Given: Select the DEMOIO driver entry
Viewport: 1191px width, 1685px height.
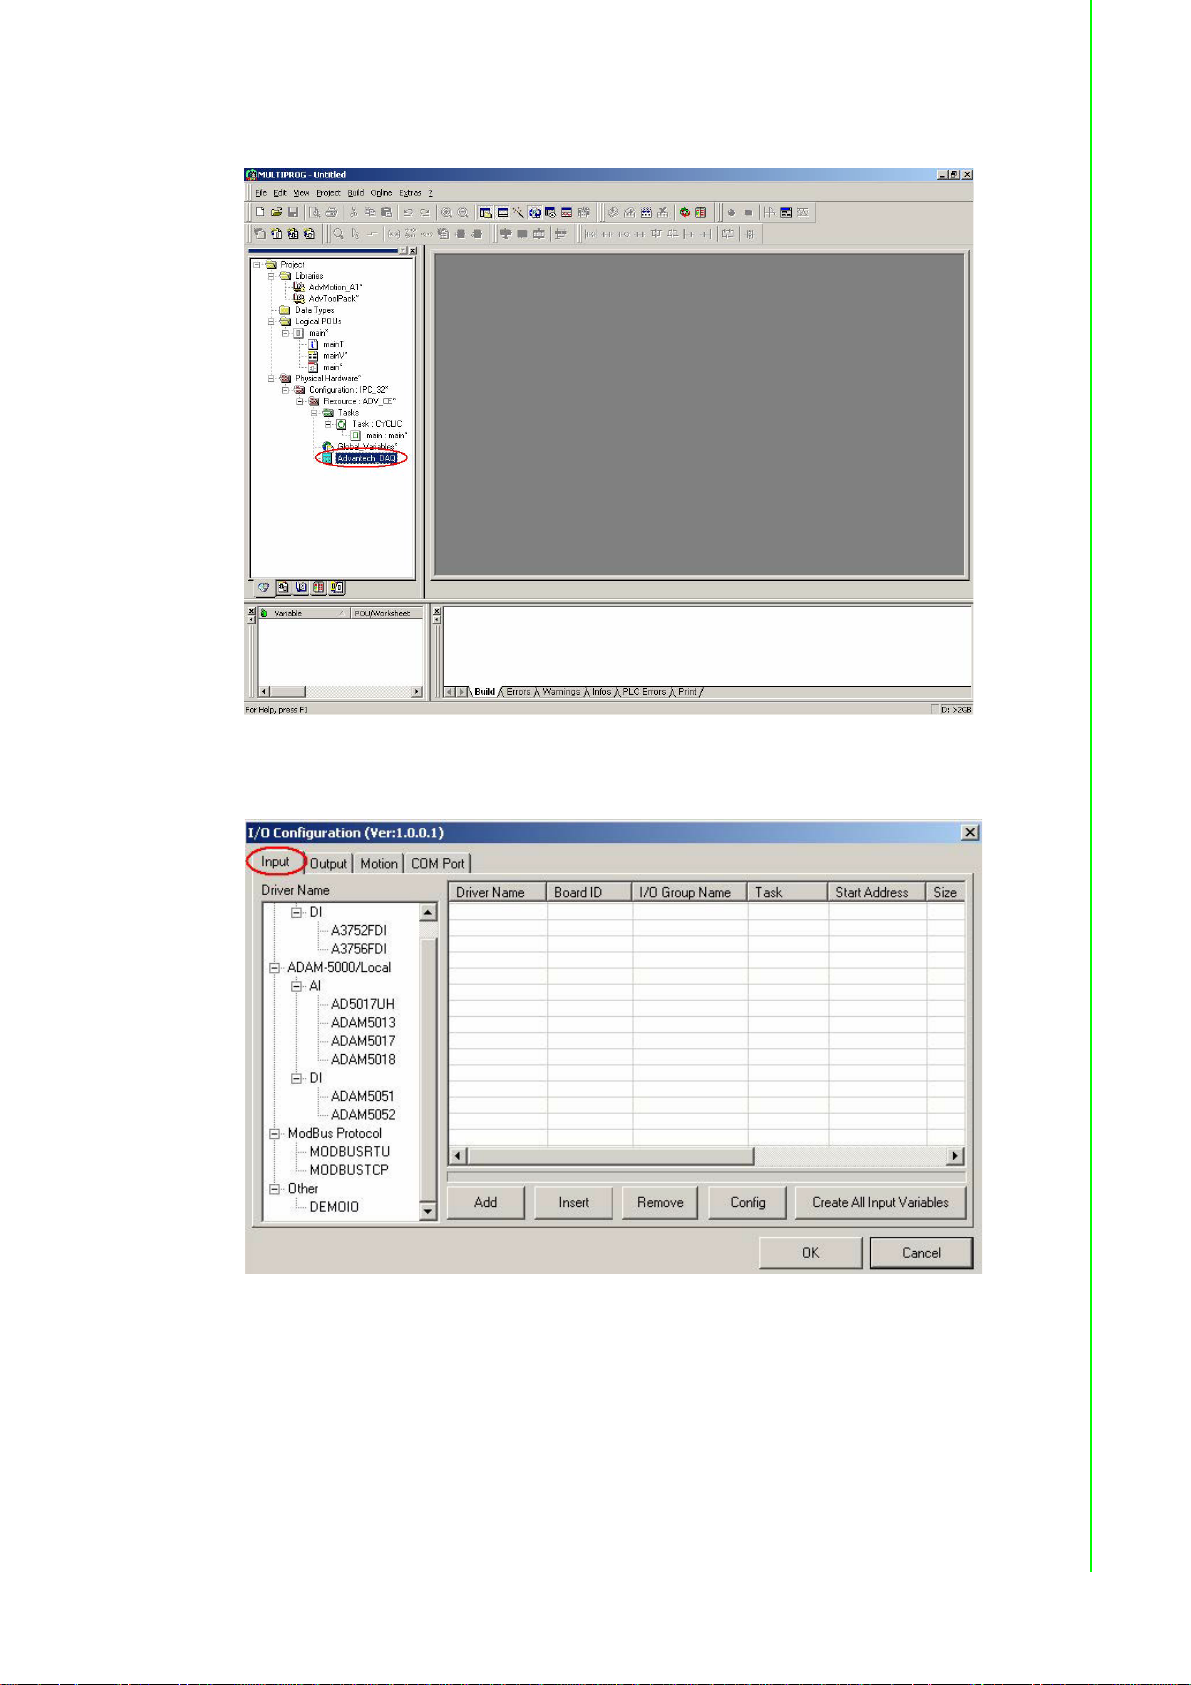Looking at the screenshot, I should pos(334,1207).
